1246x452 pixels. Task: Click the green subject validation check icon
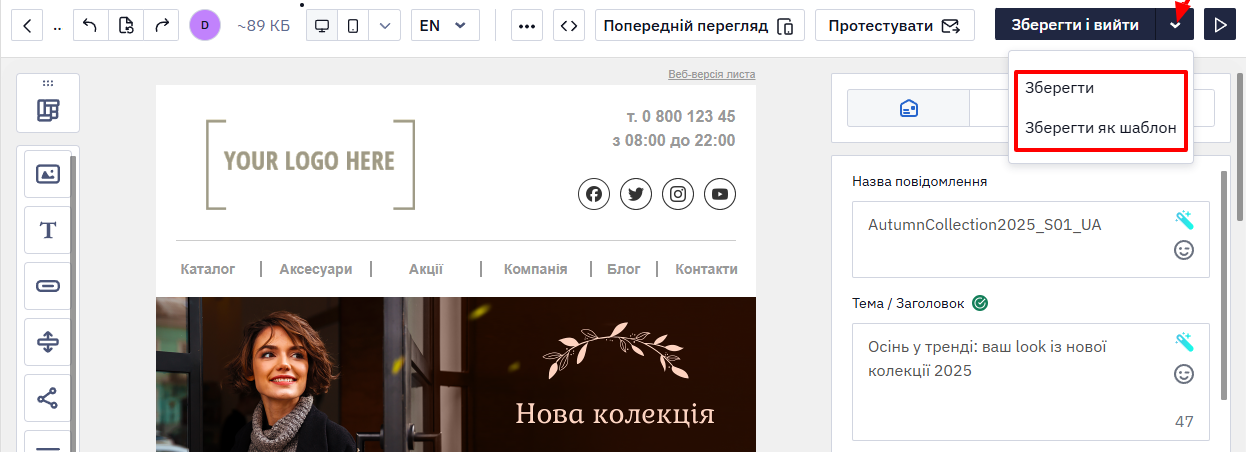click(x=980, y=303)
